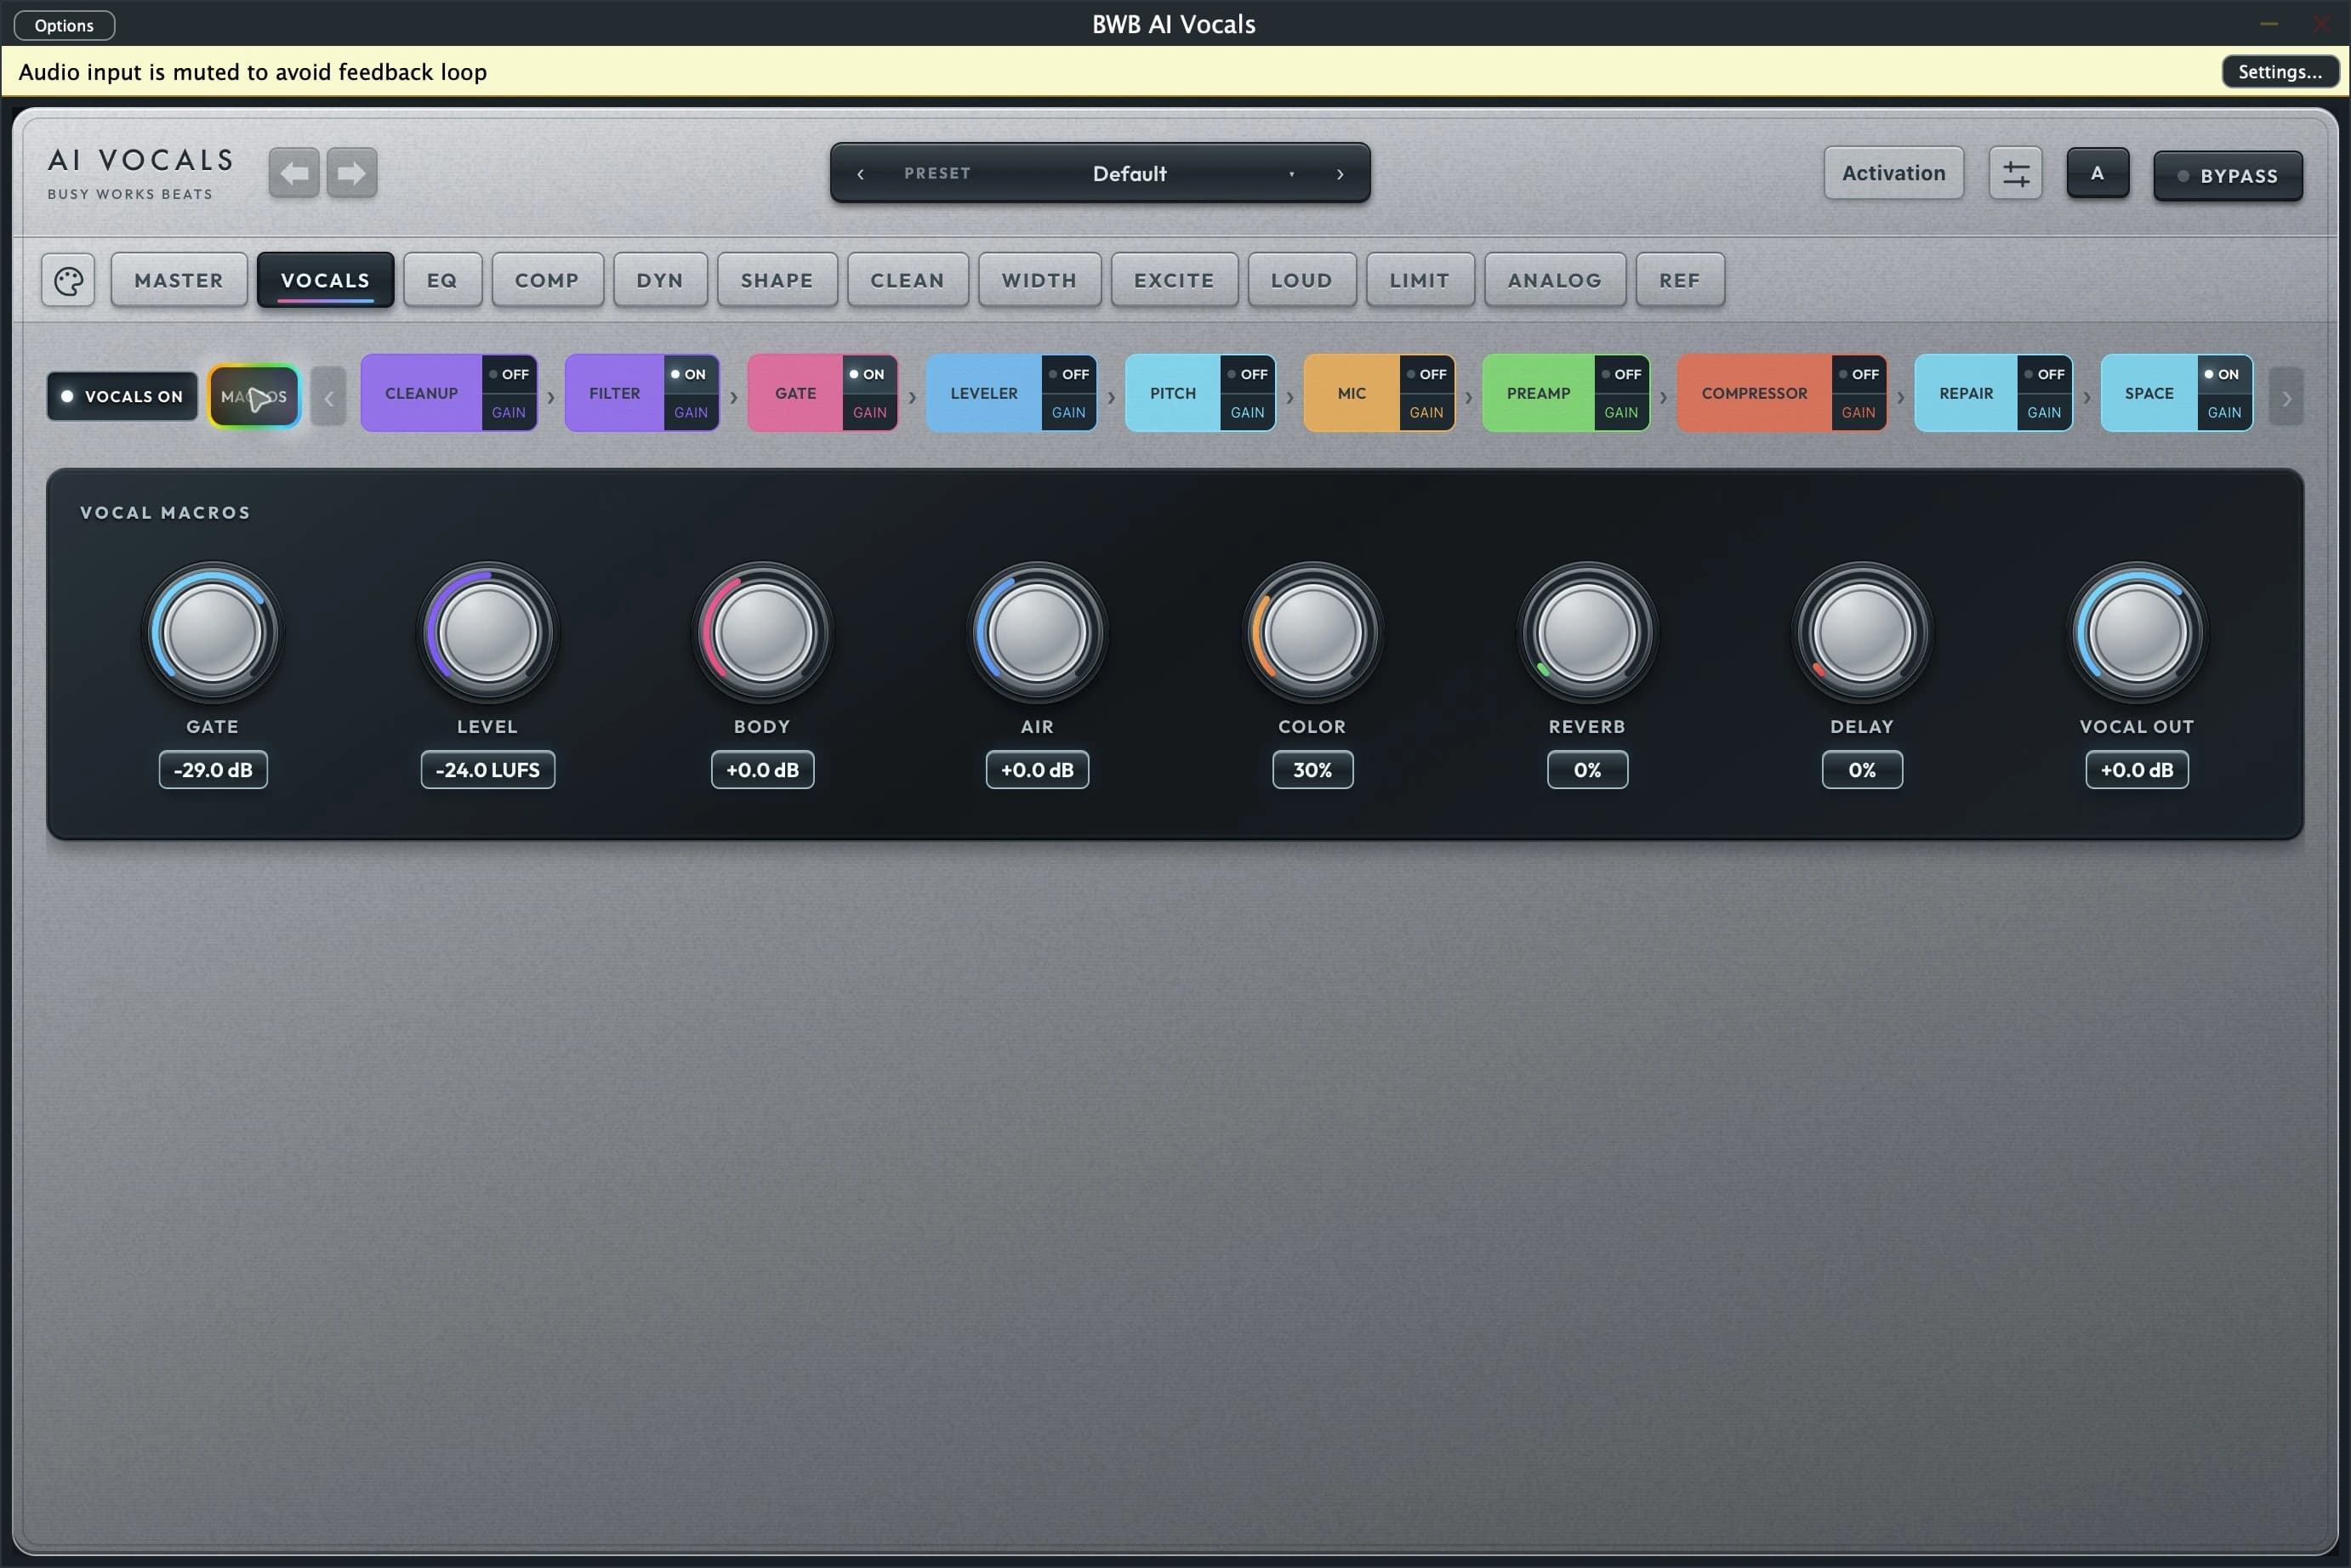Click the COLOR value field 30%

click(1312, 770)
